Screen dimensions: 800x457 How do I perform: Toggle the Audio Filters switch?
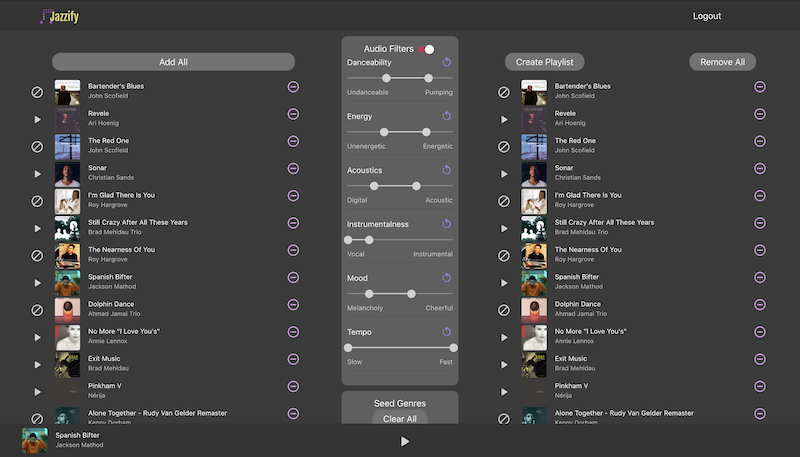pyautogui.click(x=427, y=49)
